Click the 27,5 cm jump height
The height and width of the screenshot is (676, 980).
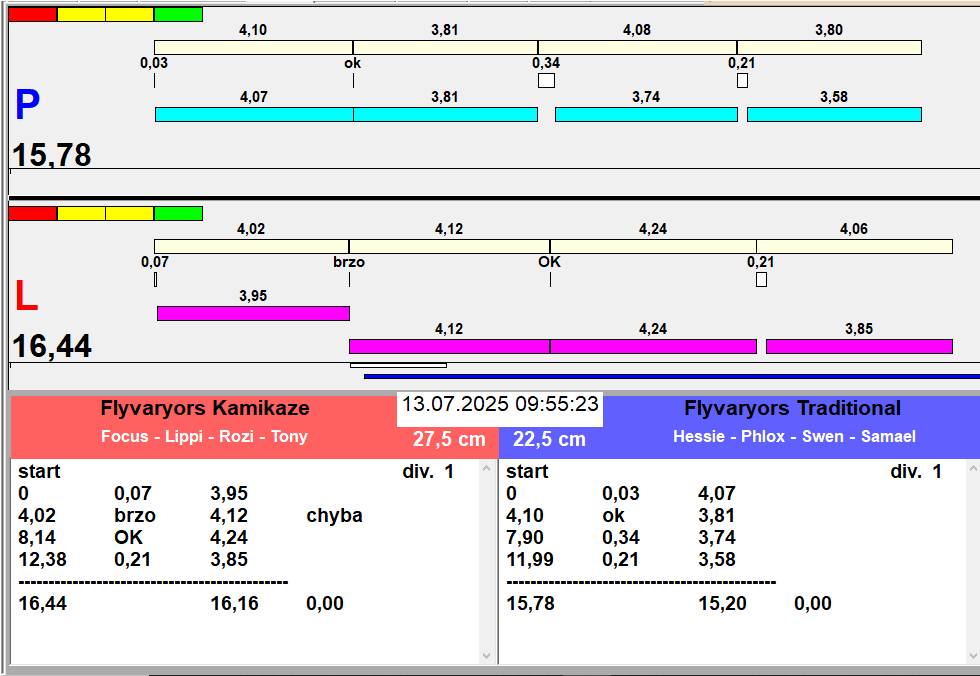click(x=449, y=439)
